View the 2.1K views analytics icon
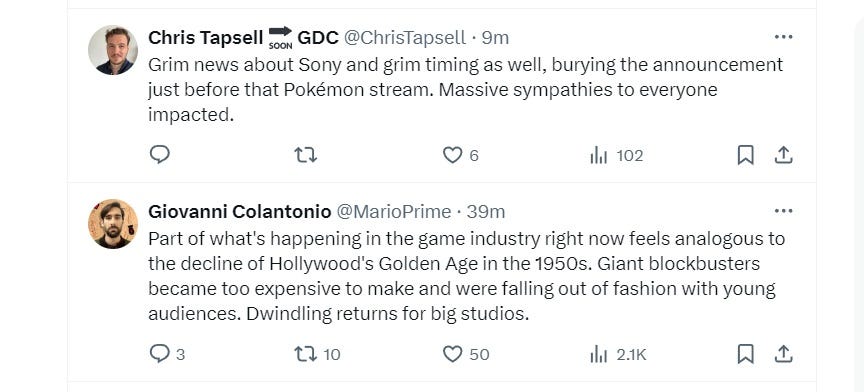864x392 pixels. point(598,355)
